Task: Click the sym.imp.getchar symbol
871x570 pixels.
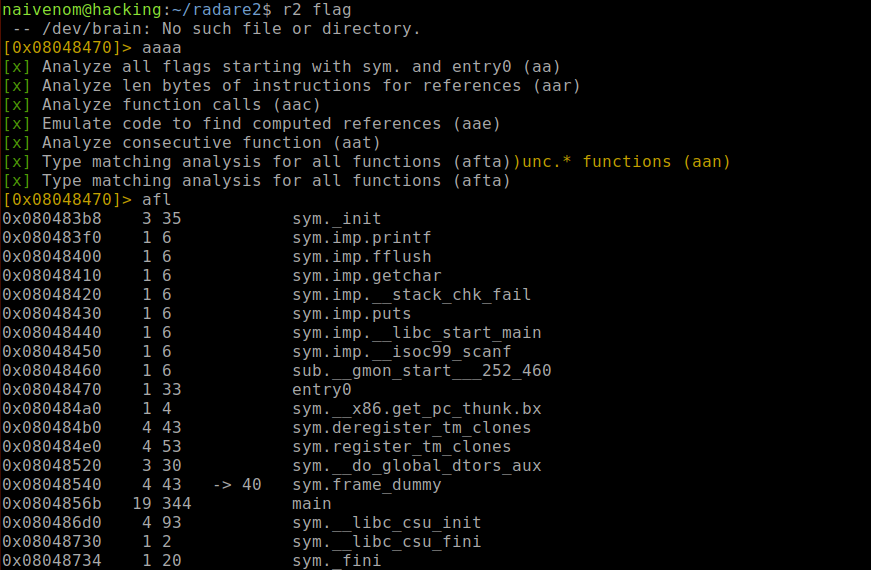Action: [366, 276]
